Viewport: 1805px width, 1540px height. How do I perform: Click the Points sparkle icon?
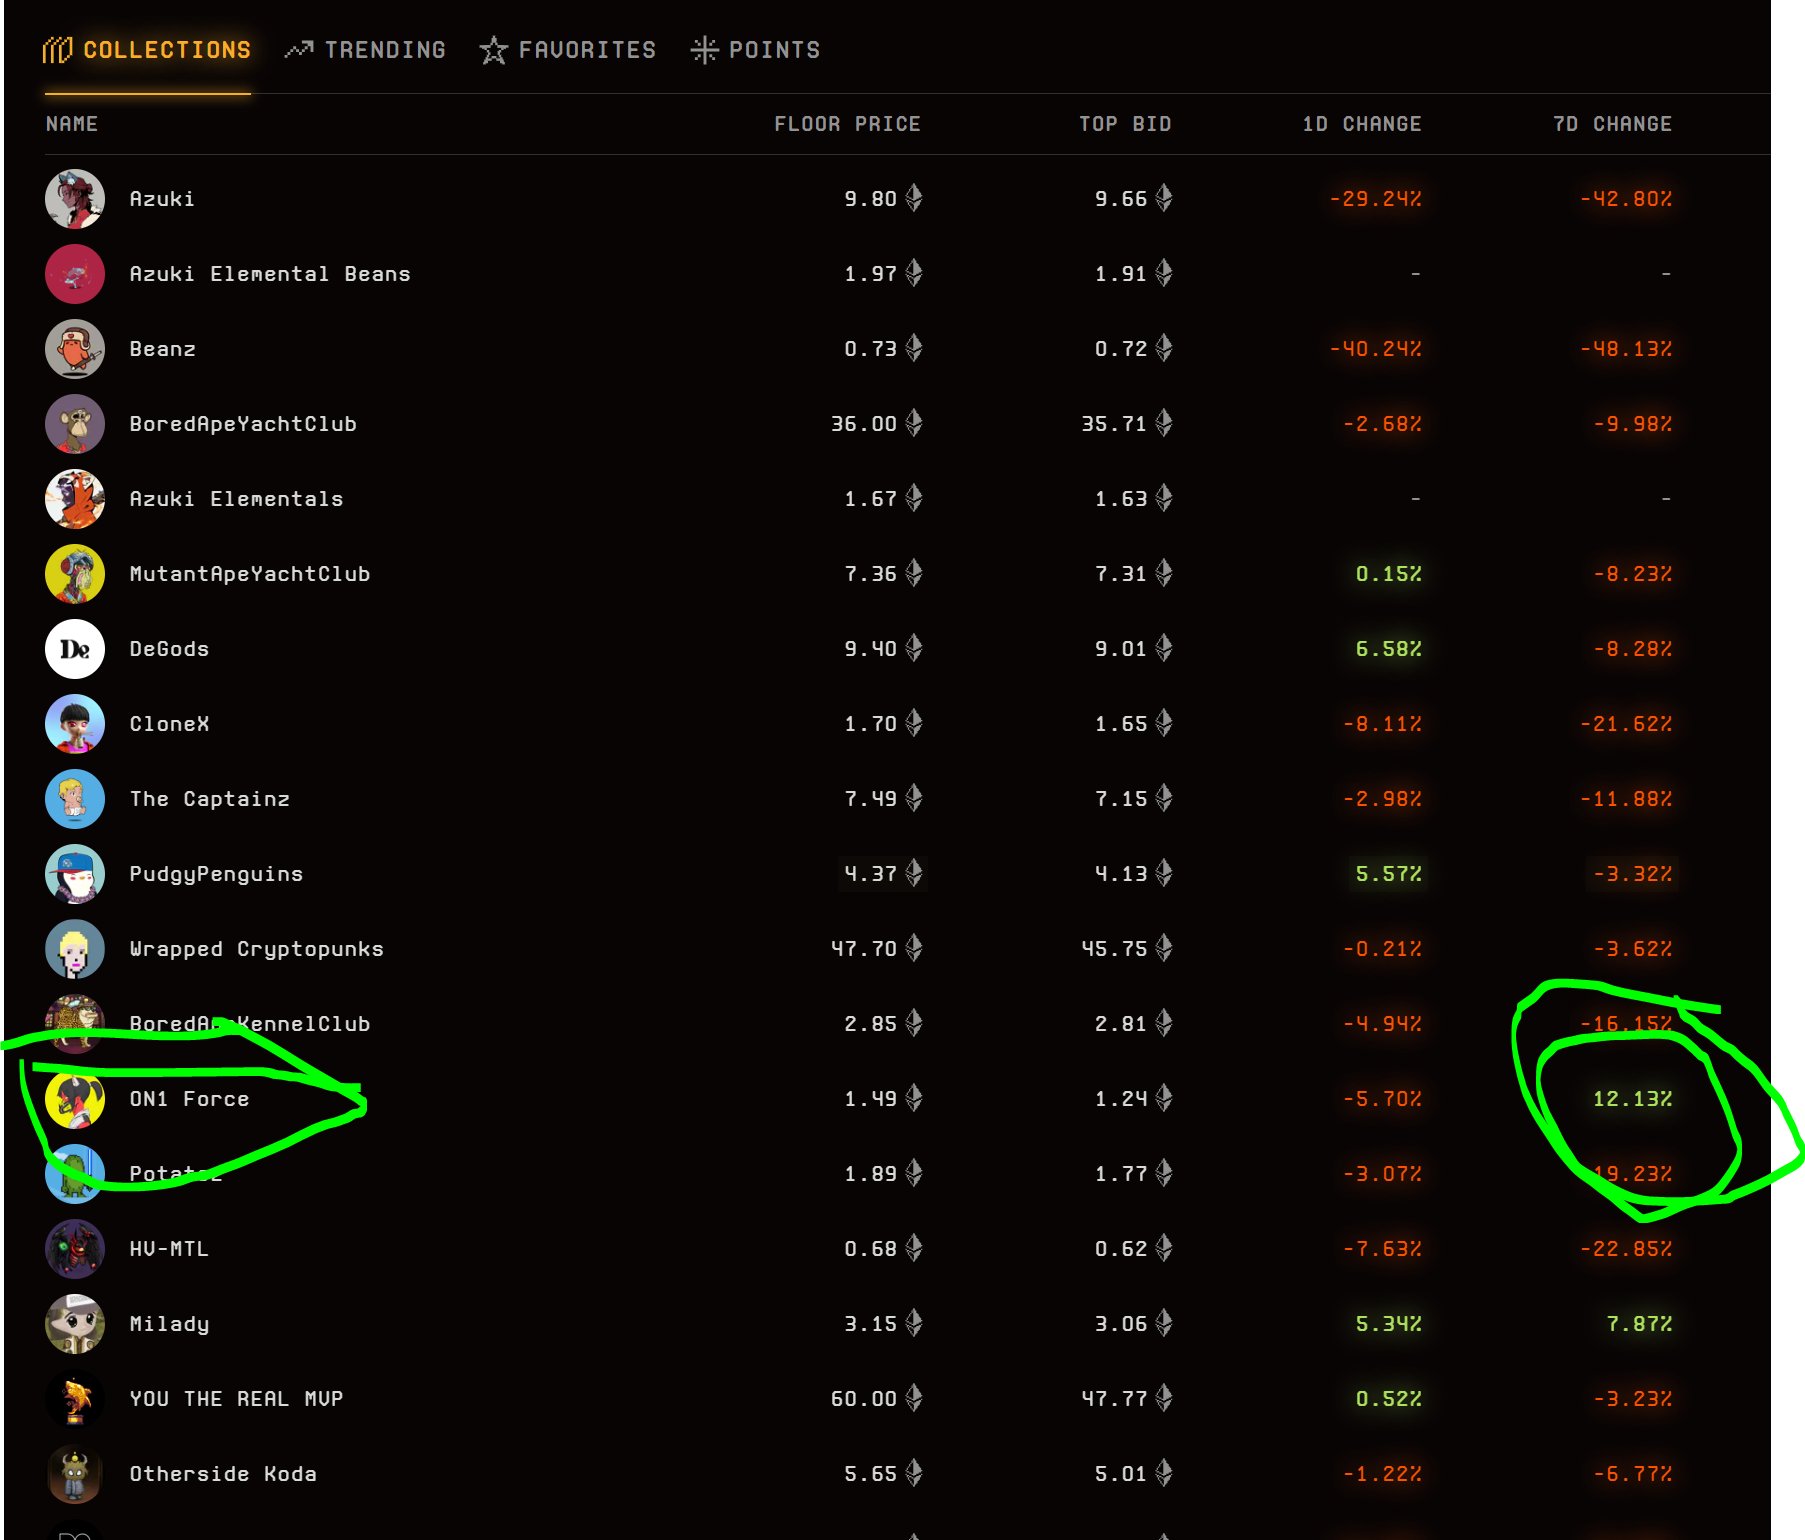pos(704,50)
